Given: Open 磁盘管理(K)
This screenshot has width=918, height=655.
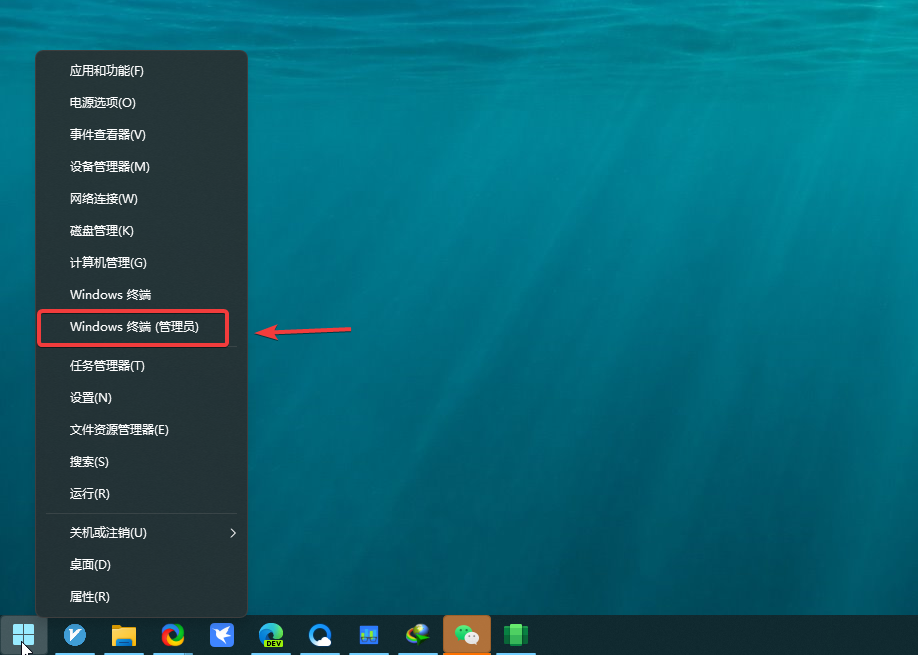Looking at the screenshot, I should coord(142,231).
